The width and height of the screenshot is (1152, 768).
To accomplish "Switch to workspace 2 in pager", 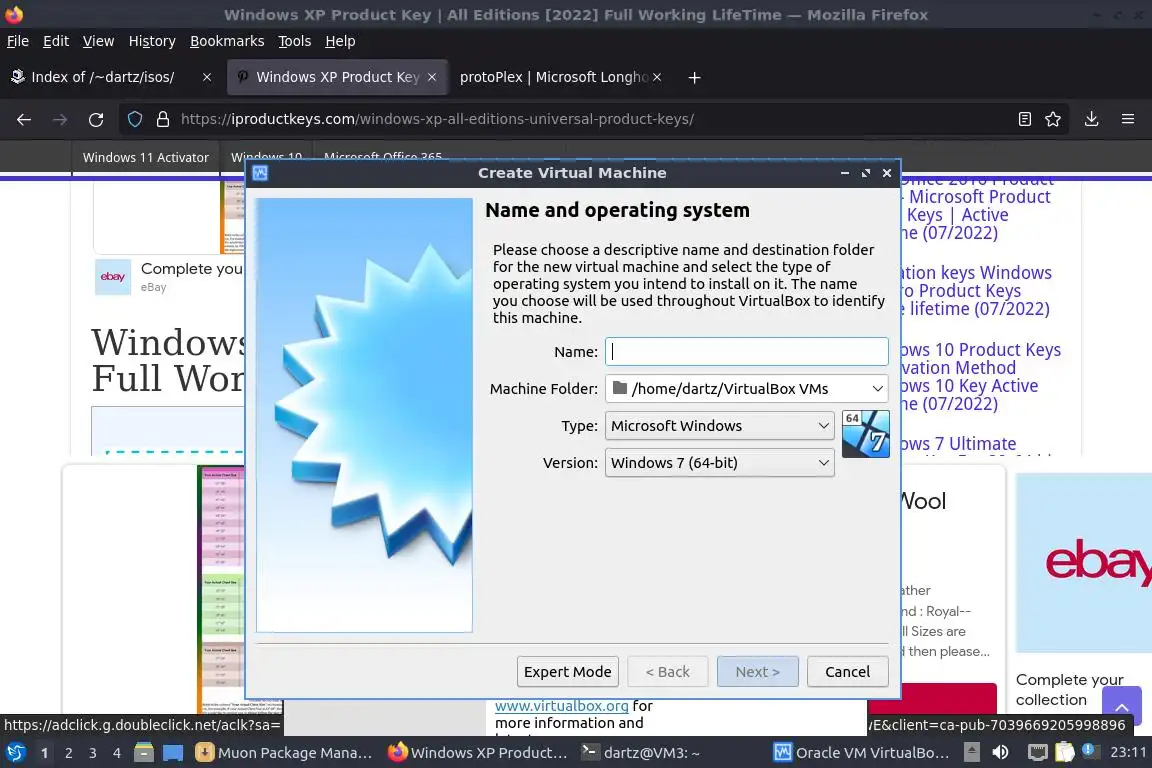I will coord(68,753).
